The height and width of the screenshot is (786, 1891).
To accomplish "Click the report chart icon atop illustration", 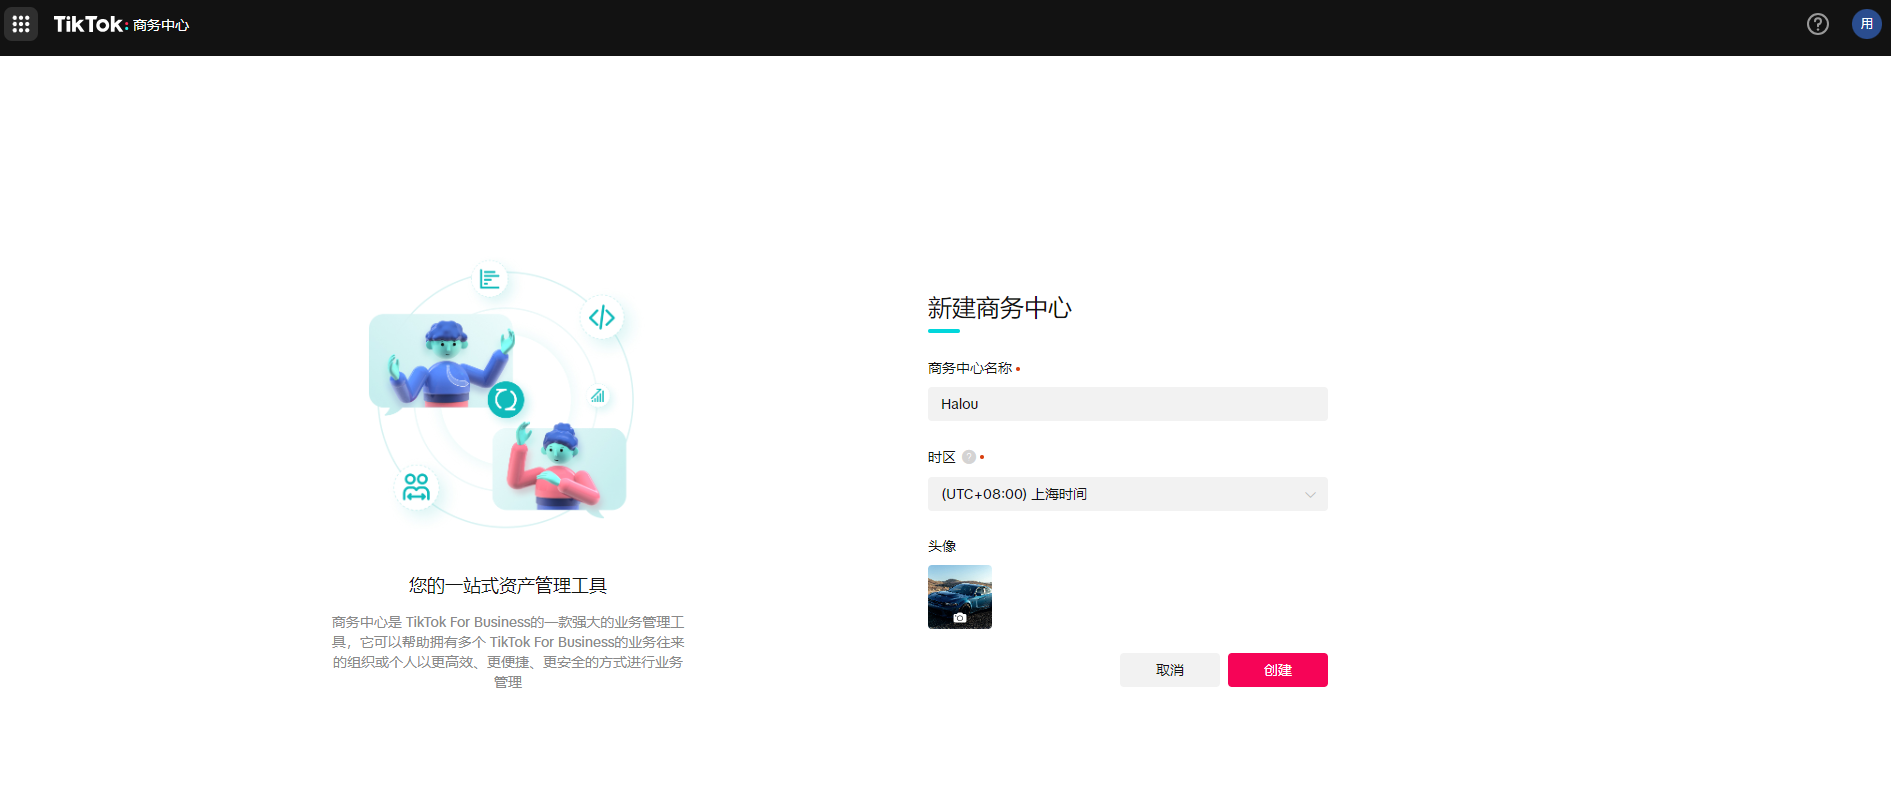I will (489, 279).
